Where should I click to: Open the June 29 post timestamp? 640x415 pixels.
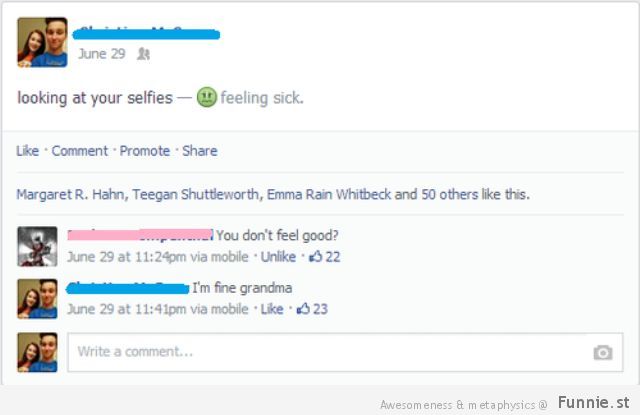point(102,54)
